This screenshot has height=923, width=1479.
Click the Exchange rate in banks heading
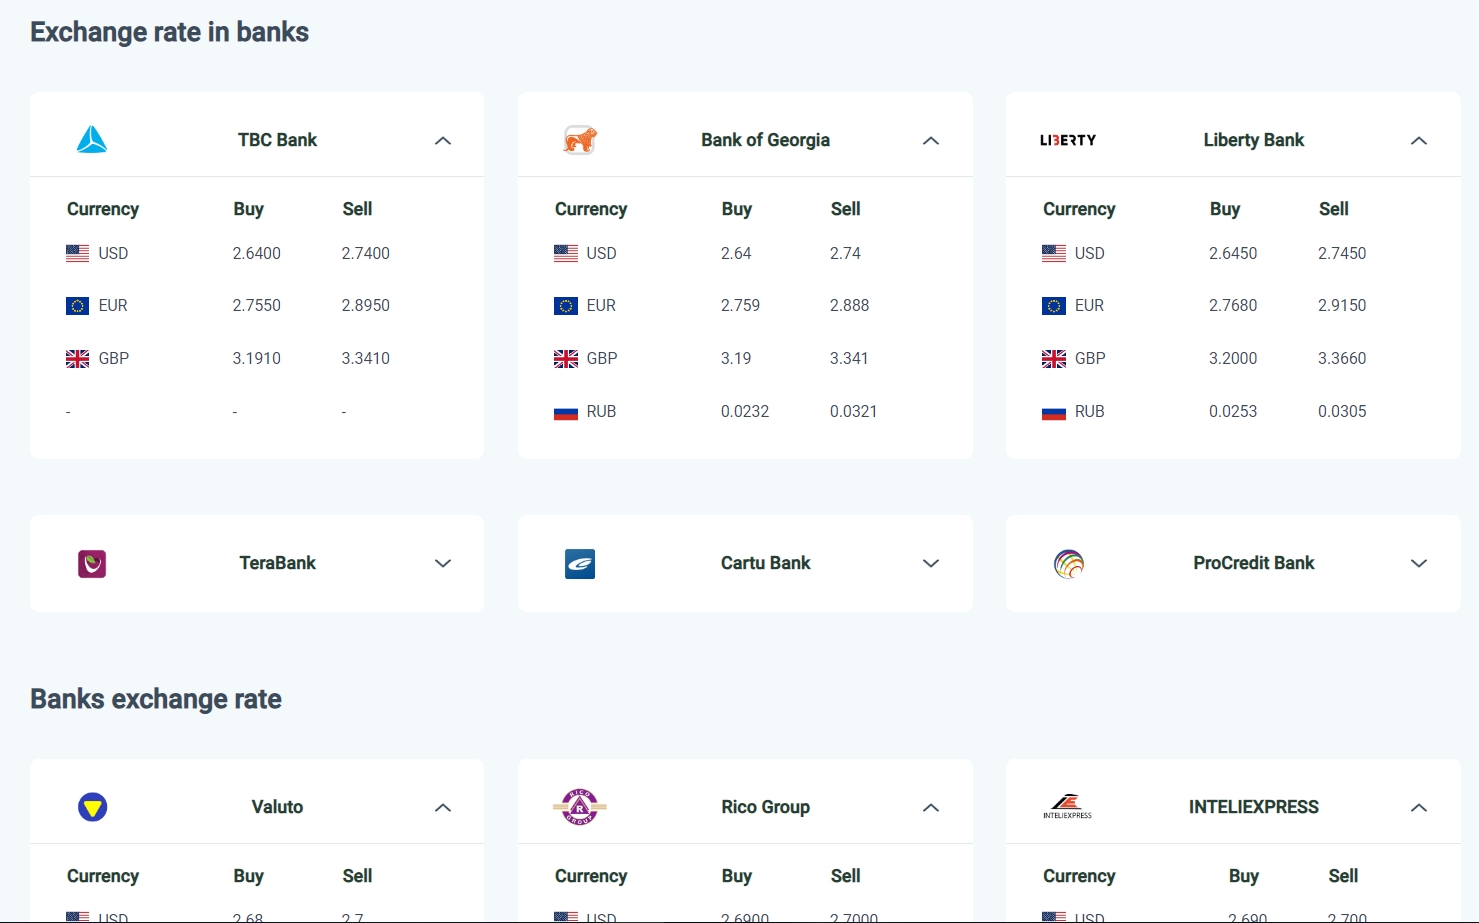(170, 32)
